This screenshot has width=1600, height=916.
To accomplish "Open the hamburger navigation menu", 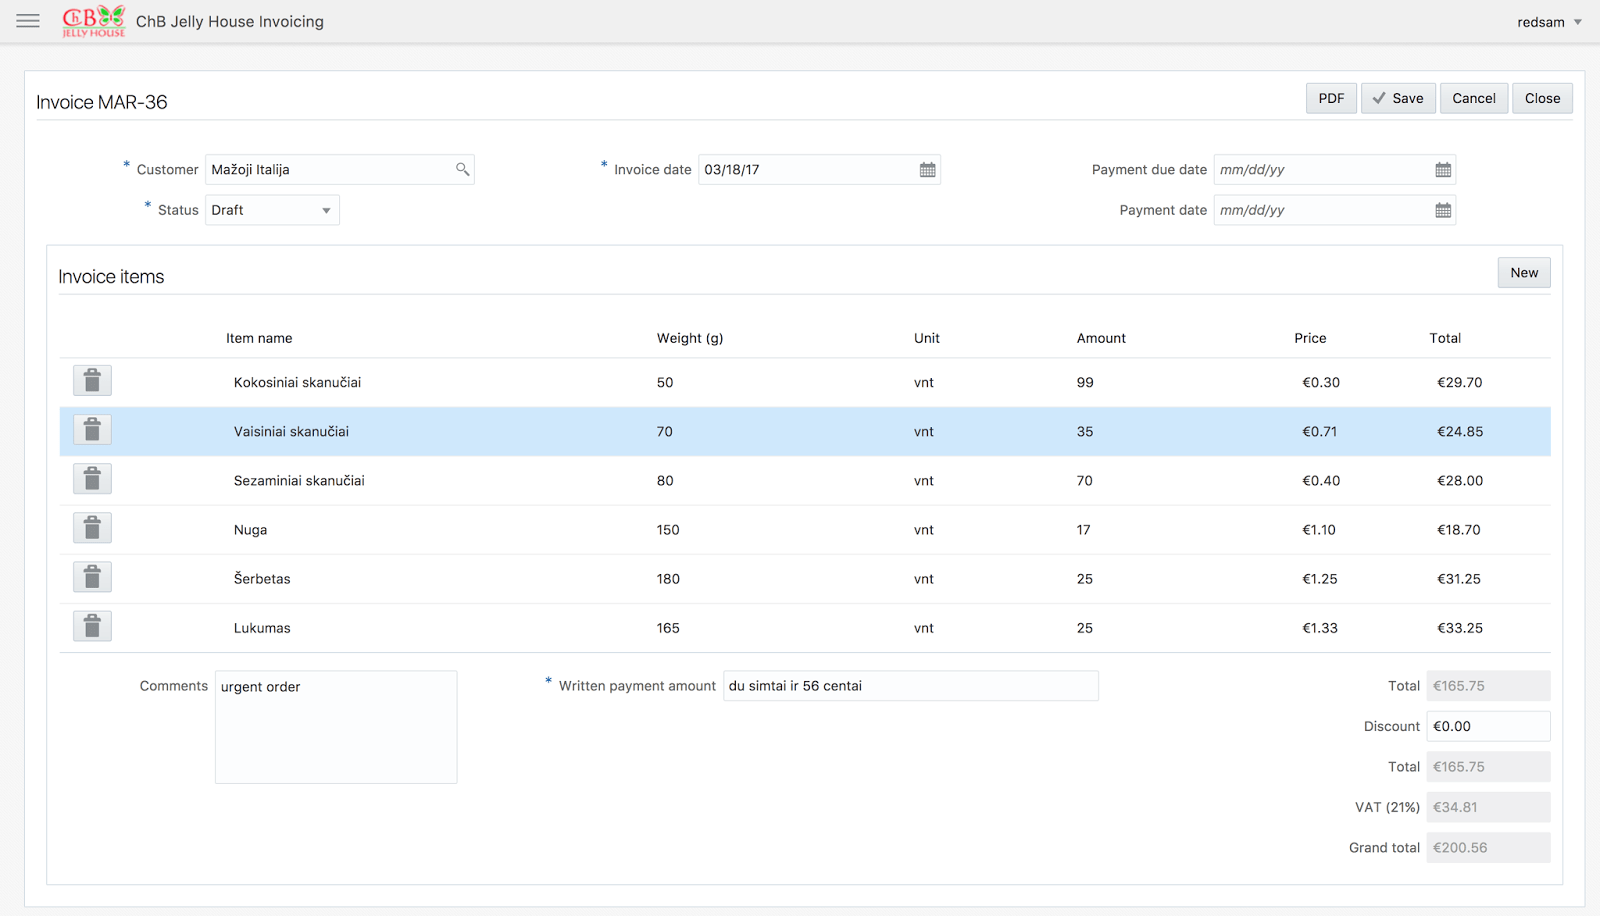I will [28, 21].
